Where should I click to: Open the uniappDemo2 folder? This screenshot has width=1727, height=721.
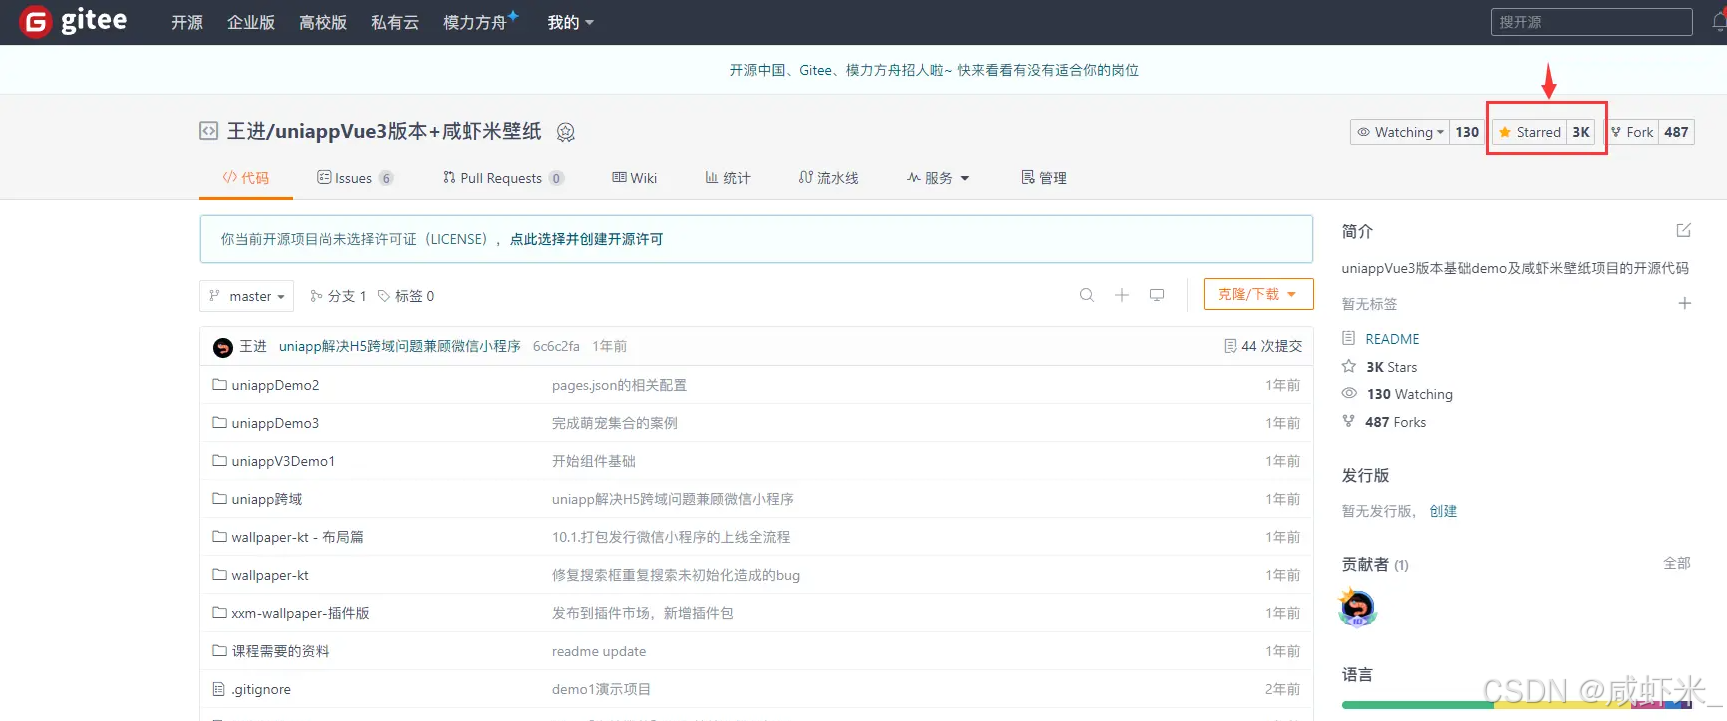tap(275, 385)
